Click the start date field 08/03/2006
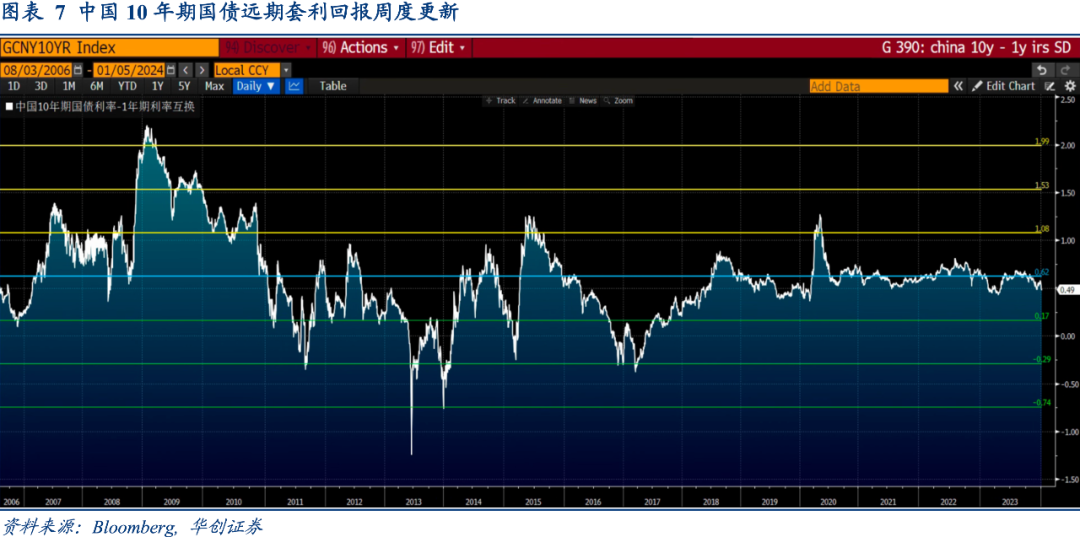 (37, 70)
